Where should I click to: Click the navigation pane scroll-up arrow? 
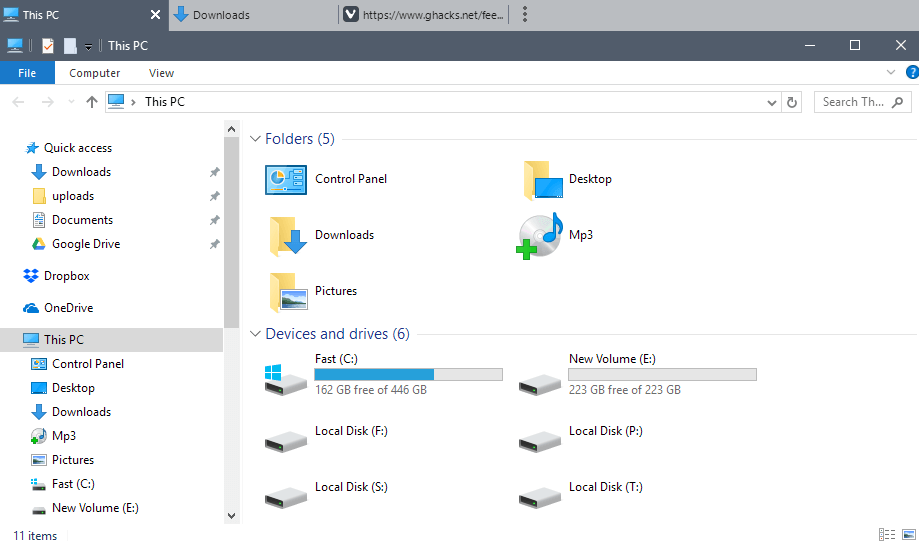(232, 129)
